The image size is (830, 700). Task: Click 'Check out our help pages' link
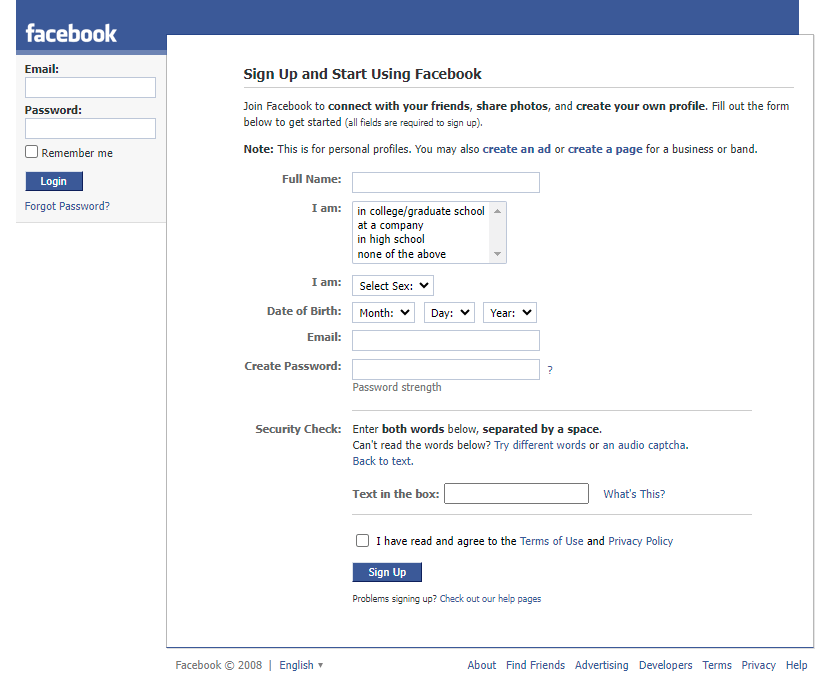pyautogui.click(x=490, y=599)
